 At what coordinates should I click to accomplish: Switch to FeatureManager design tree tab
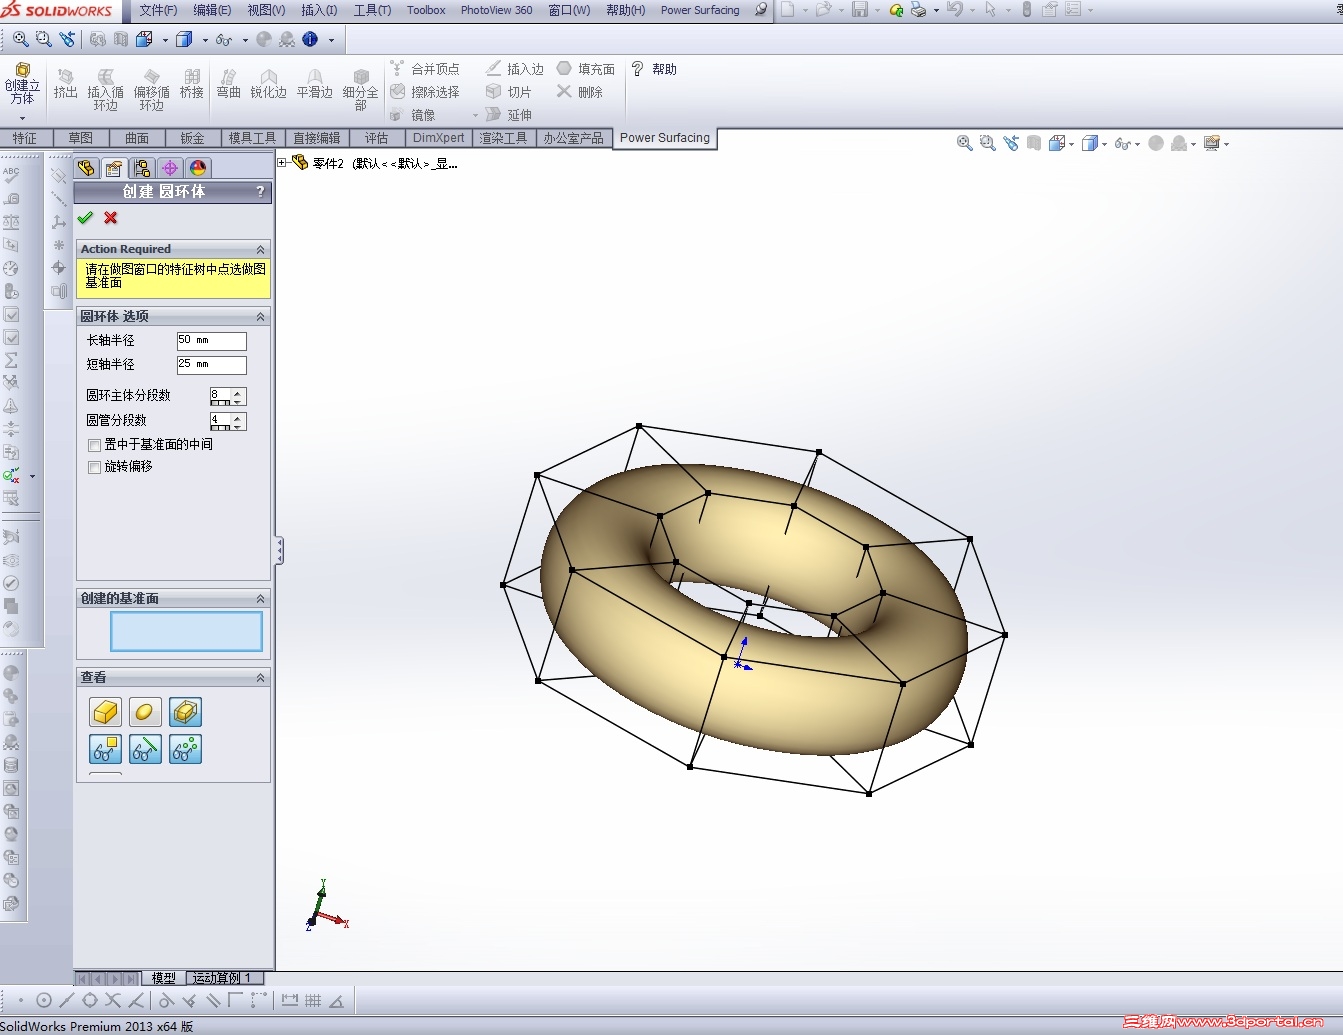(x=86, y=168)
